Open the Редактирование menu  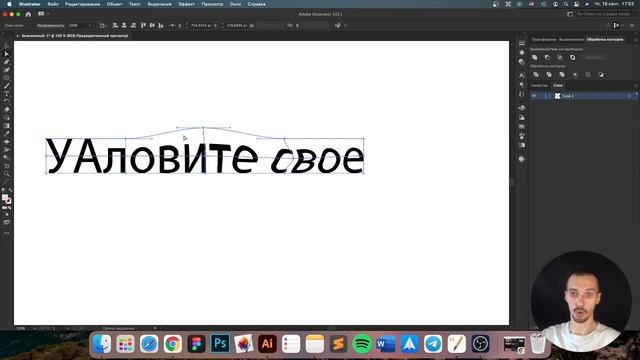(x=82, y=4)
